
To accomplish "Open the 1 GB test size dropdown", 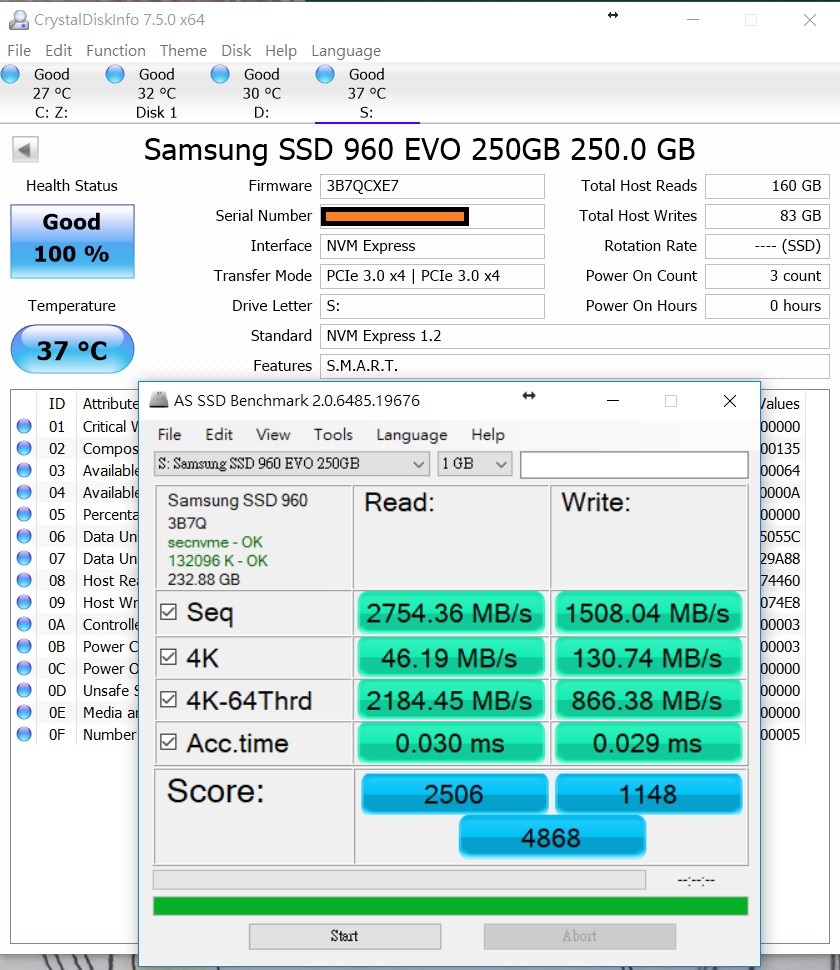I will pos(474,463).
